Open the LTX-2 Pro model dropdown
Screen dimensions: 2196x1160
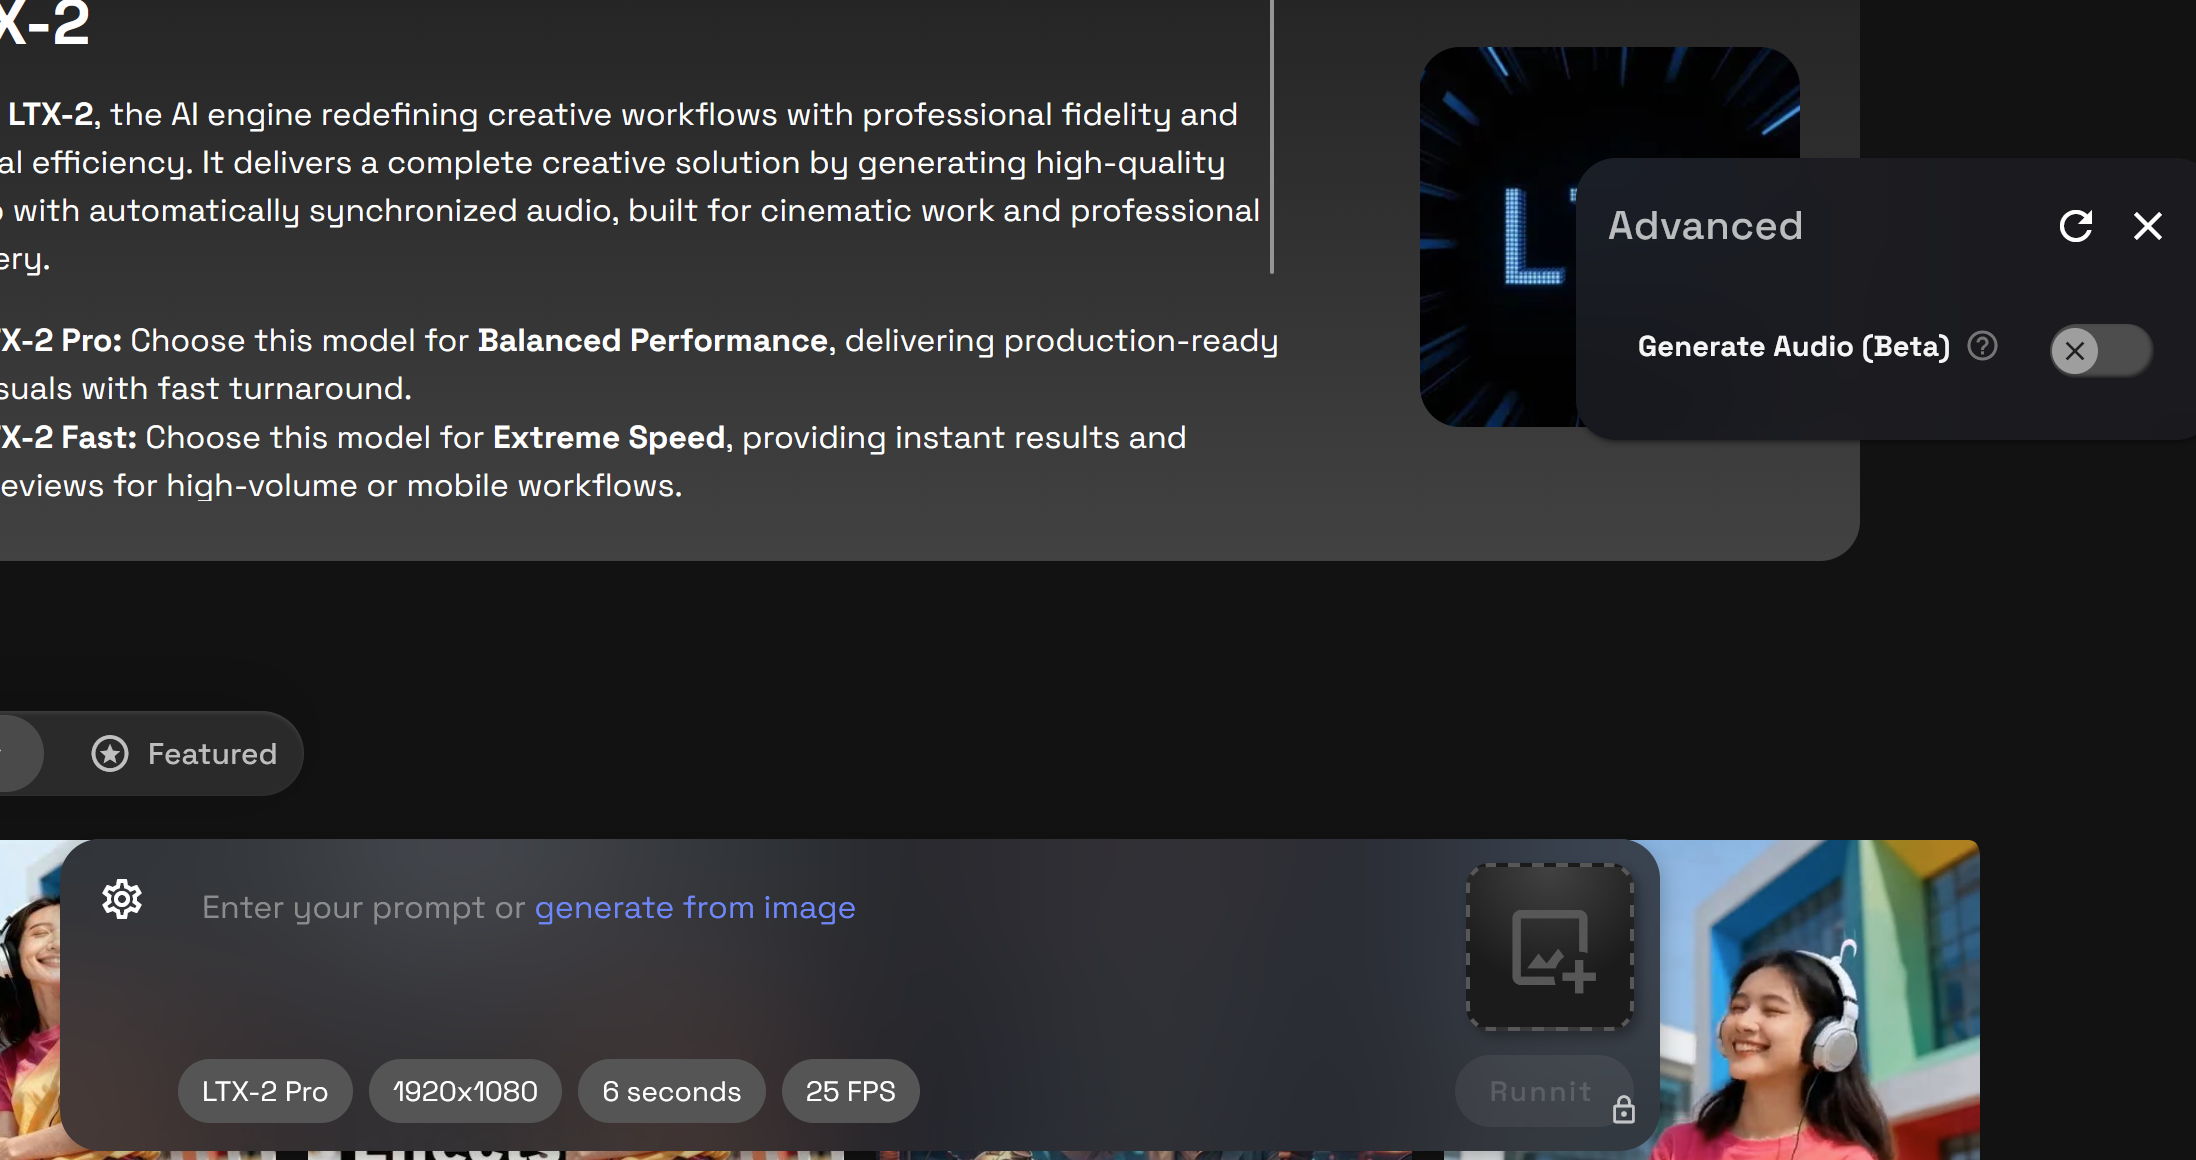265,1091
